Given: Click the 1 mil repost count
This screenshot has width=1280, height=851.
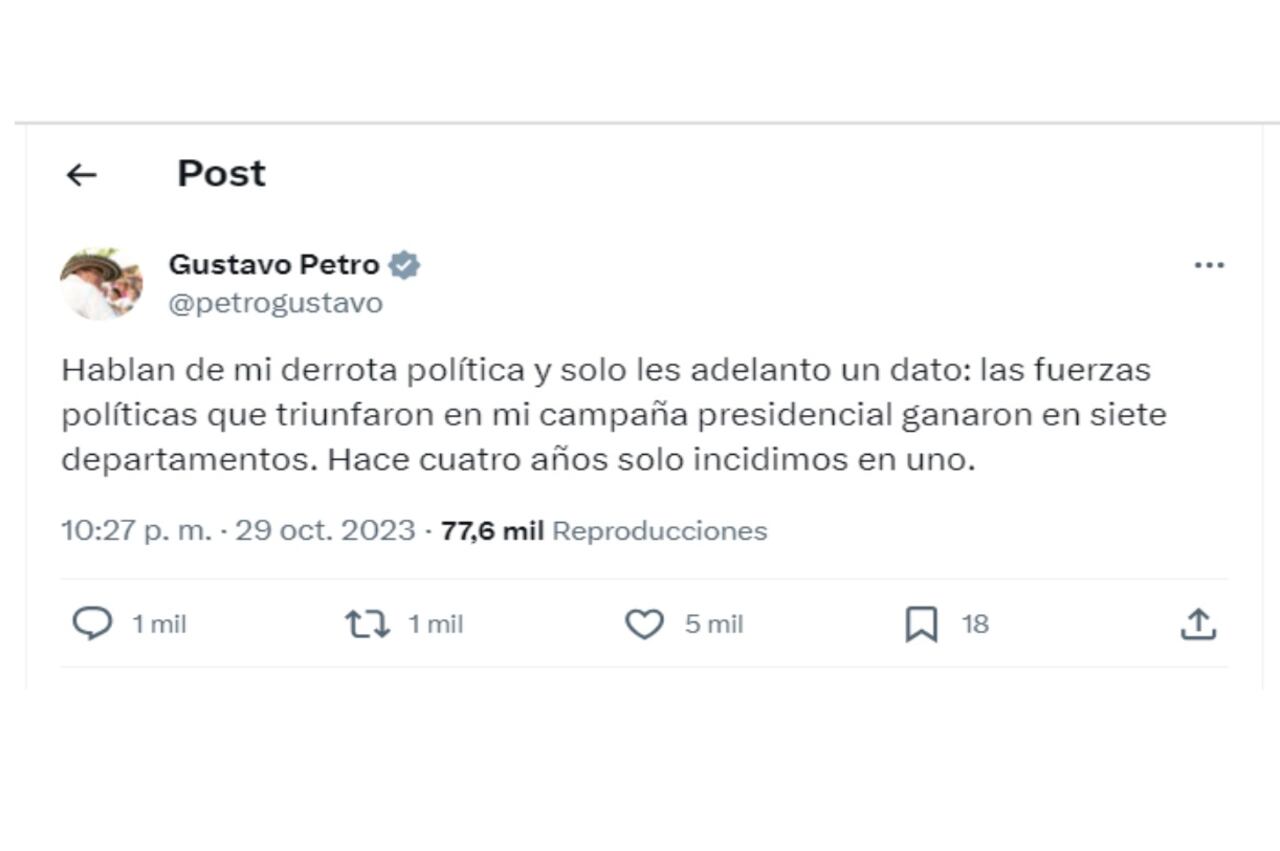Looking at the screenshot, I should 434,624.
